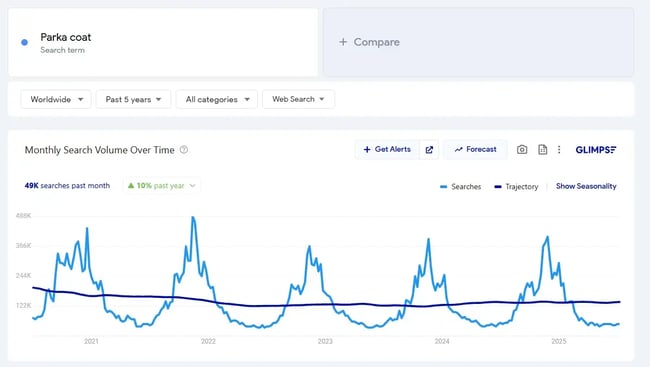The width and height of the screenshot is (650, 367).
Task: Click the help icon beside Monthly Search Volume
Action: pyautogui.click(x=184, y=150)
